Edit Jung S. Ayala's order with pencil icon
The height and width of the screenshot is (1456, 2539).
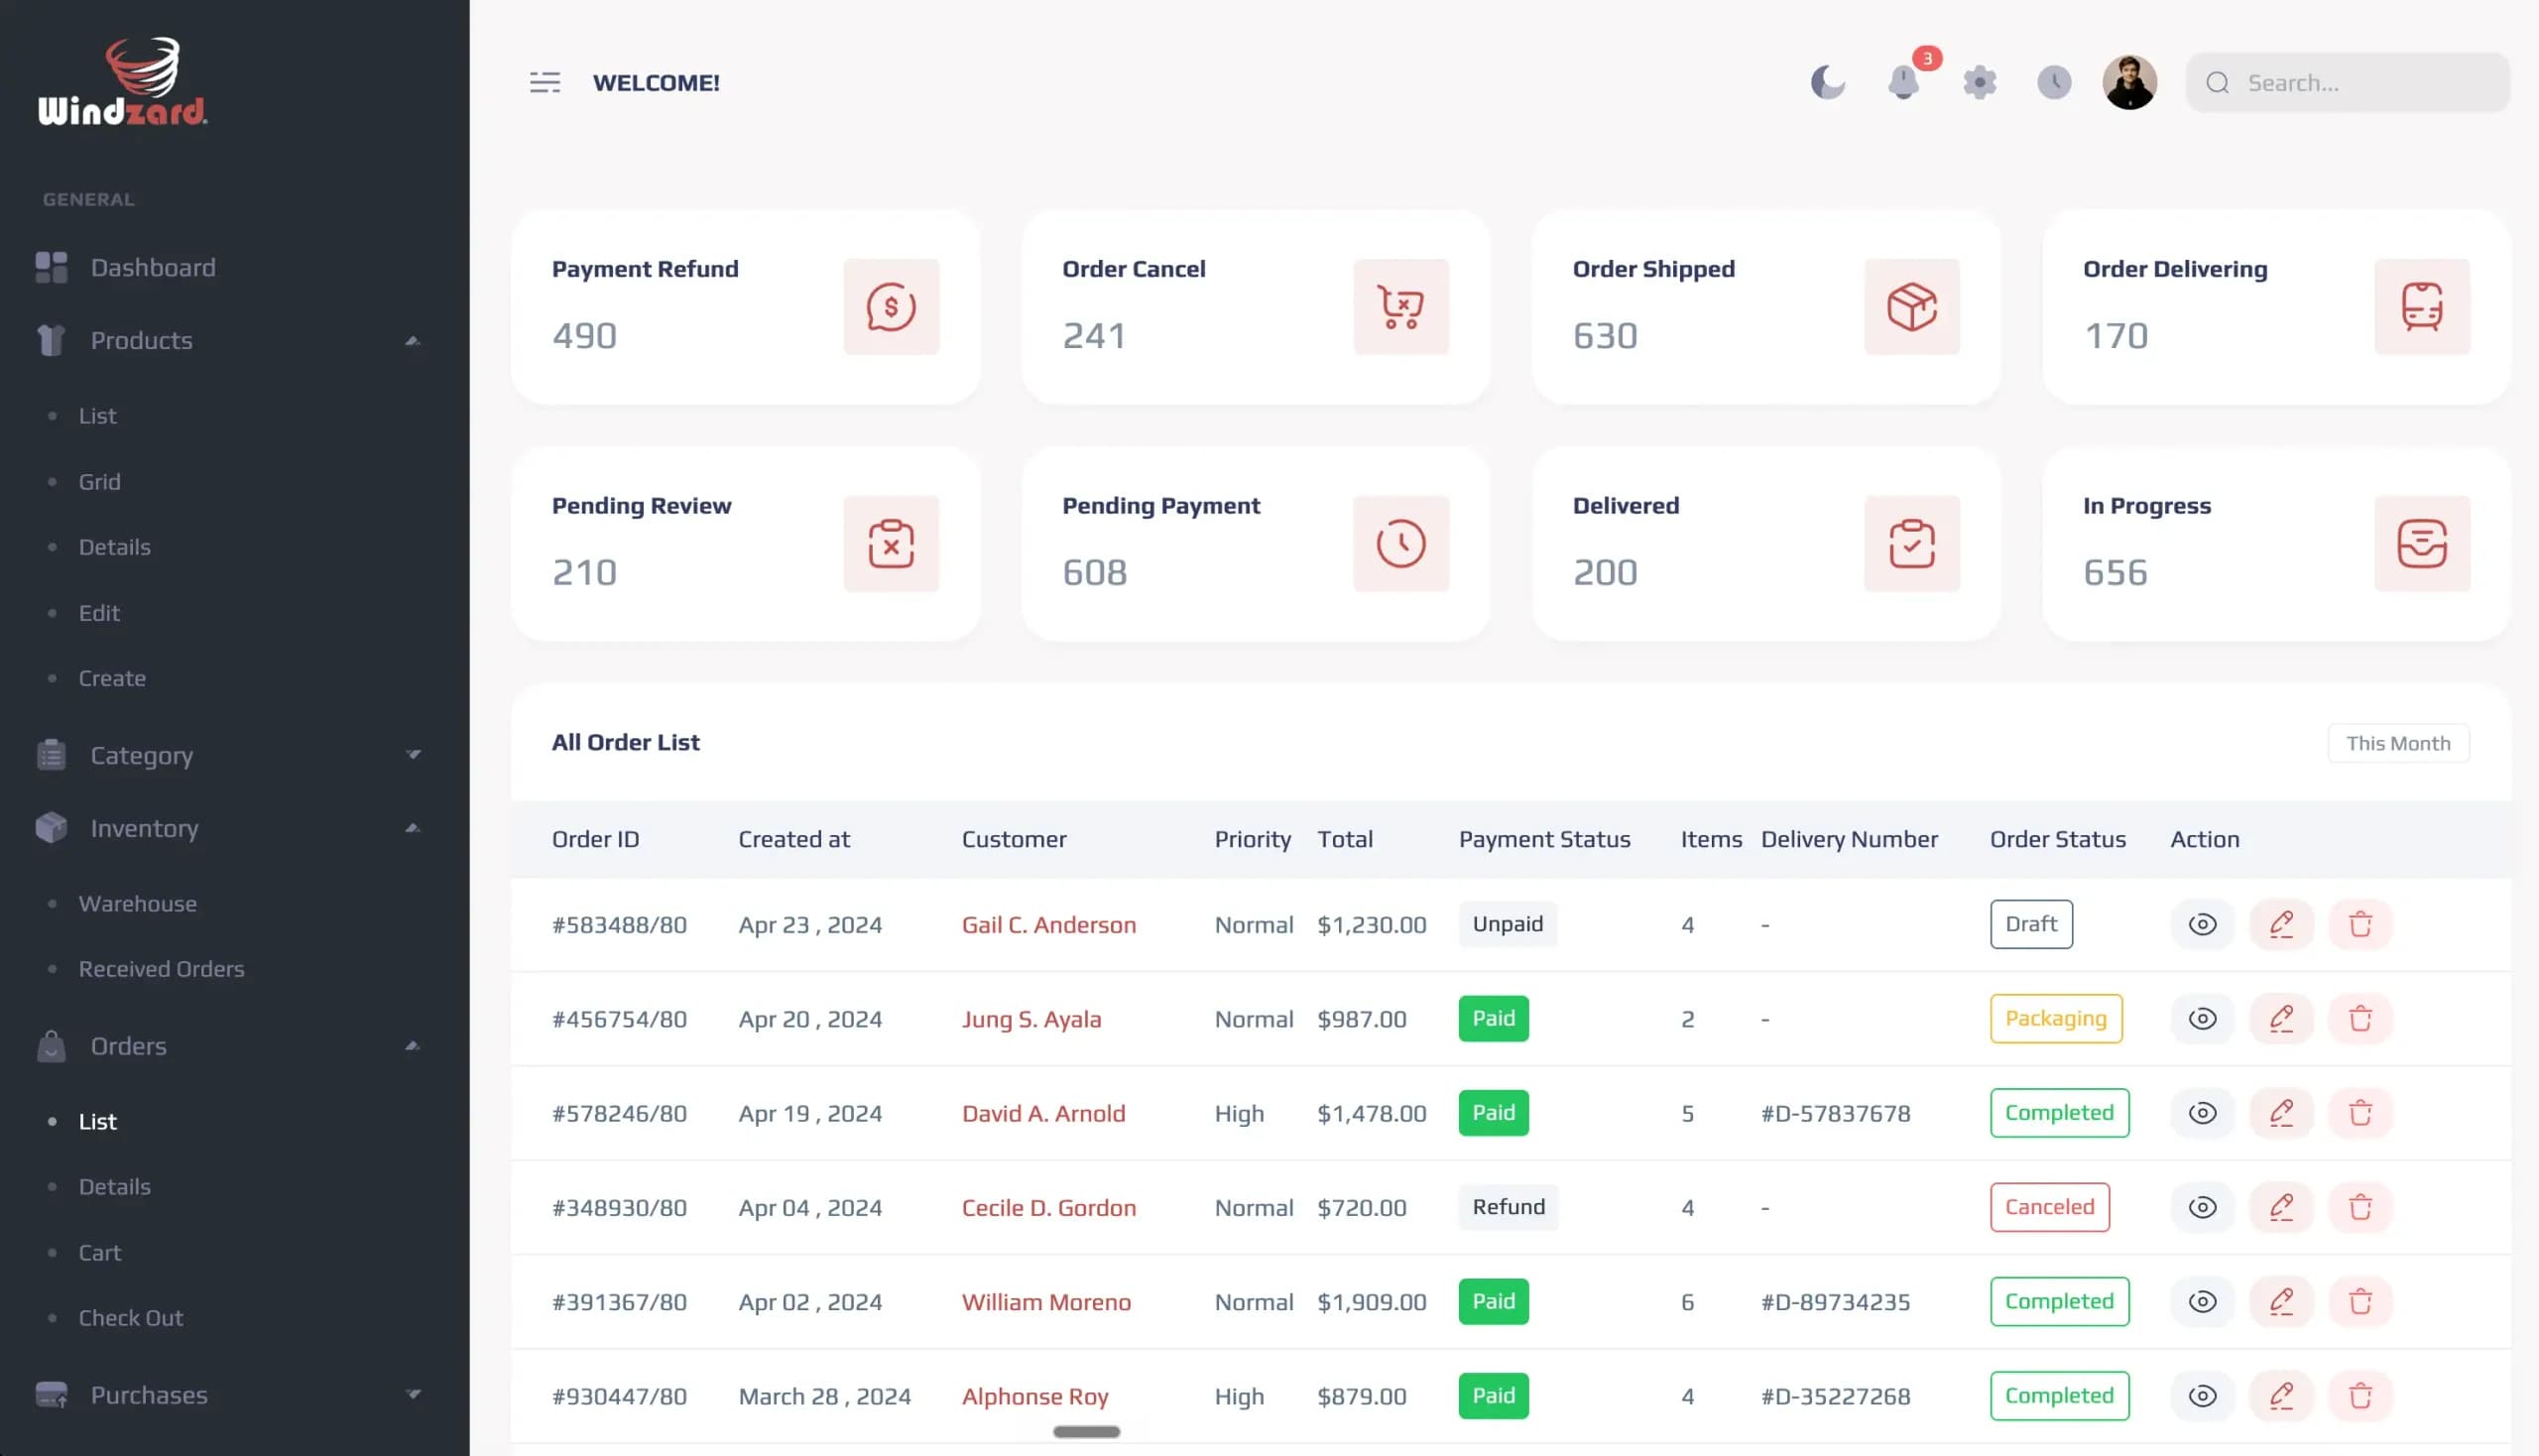[2281, 1018]
